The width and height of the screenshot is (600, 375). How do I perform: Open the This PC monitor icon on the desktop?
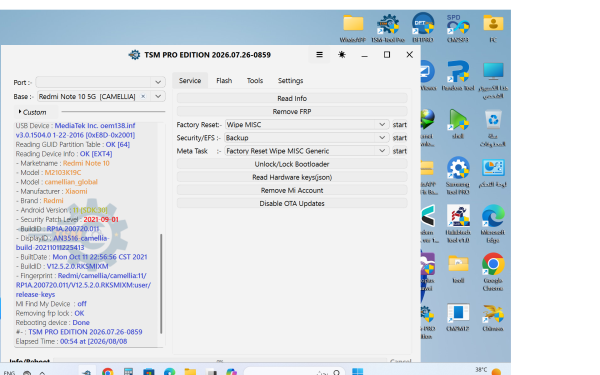coord(493,79)
